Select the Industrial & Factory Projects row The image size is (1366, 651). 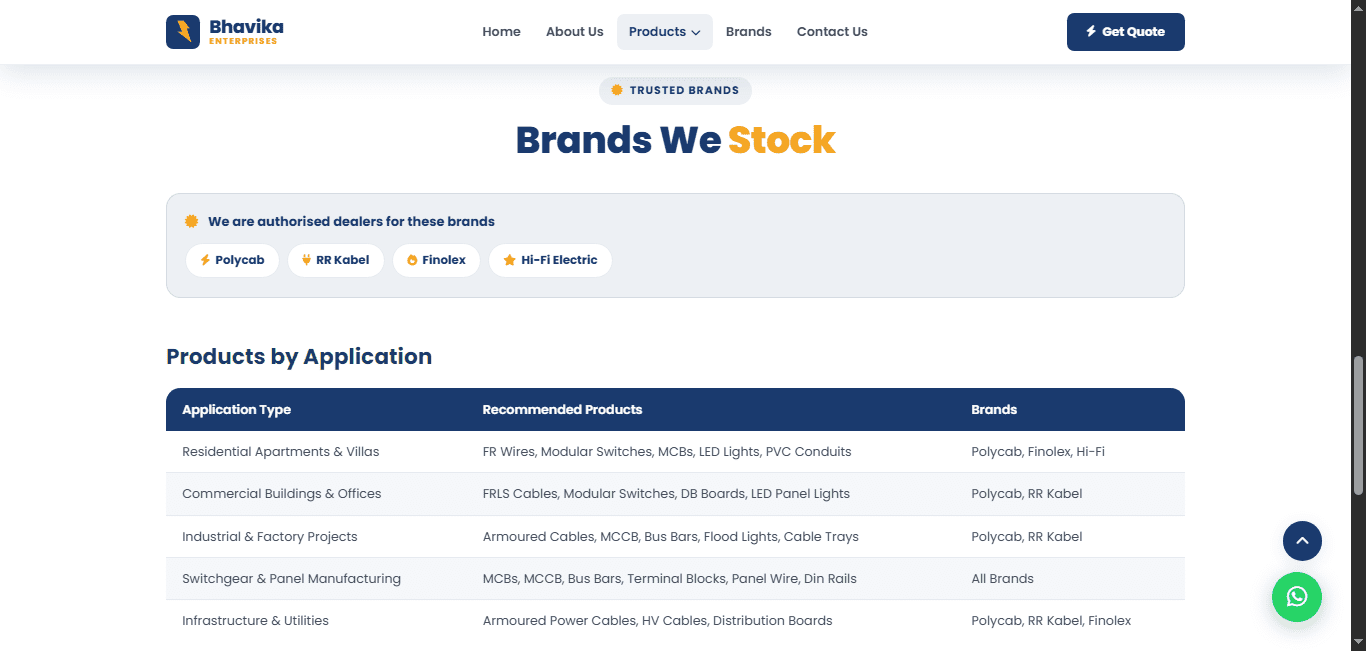coord(675,537)
